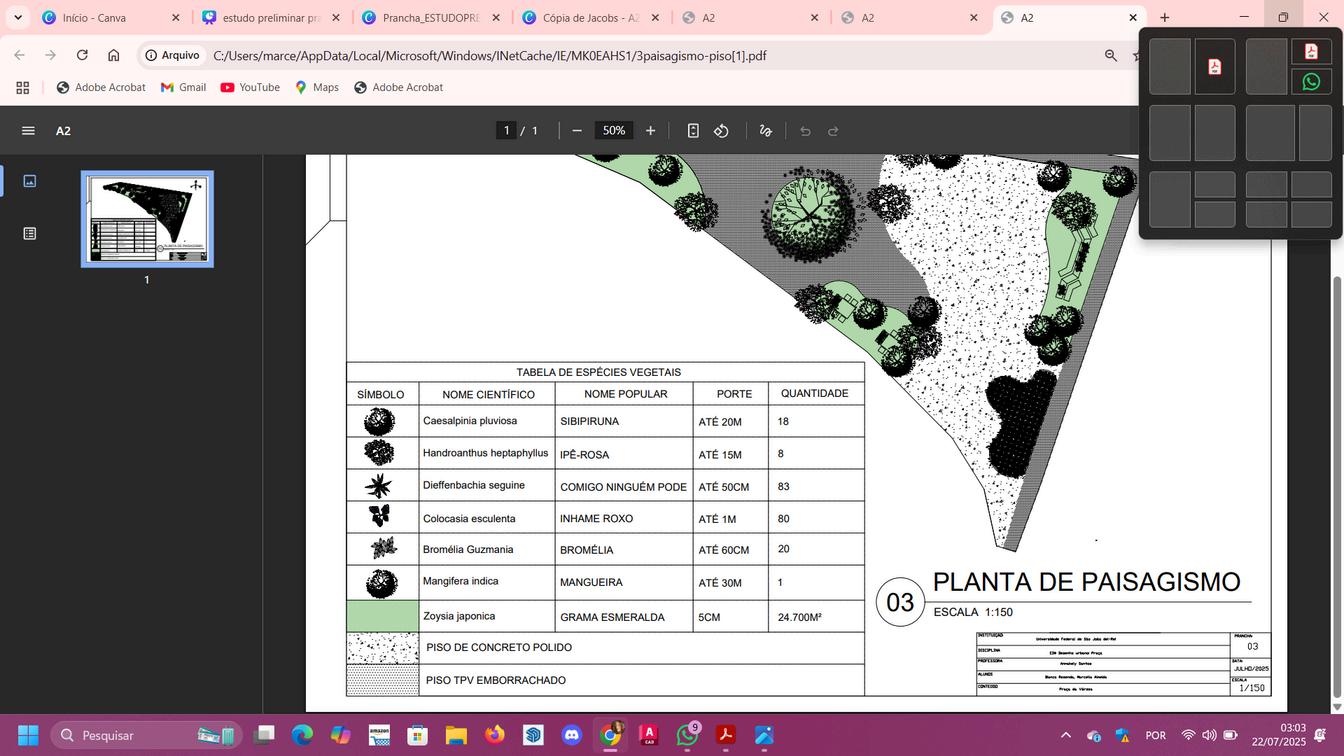Undo the last annotation
This screenshot has height=756, width=1344.
[x=805, y=131]
